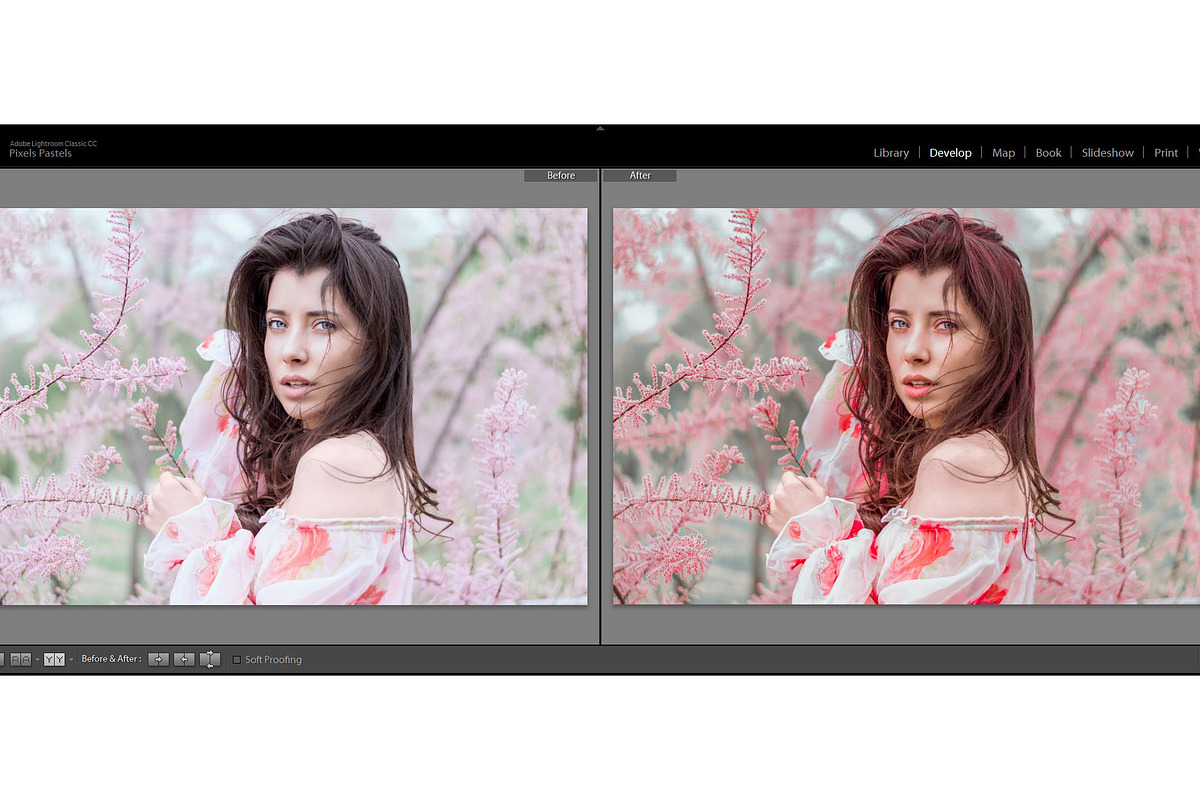The image size is (1200, 800).
Task: Click the Adobe Lightroom Classic CC title text
Action: coord(53,144)
